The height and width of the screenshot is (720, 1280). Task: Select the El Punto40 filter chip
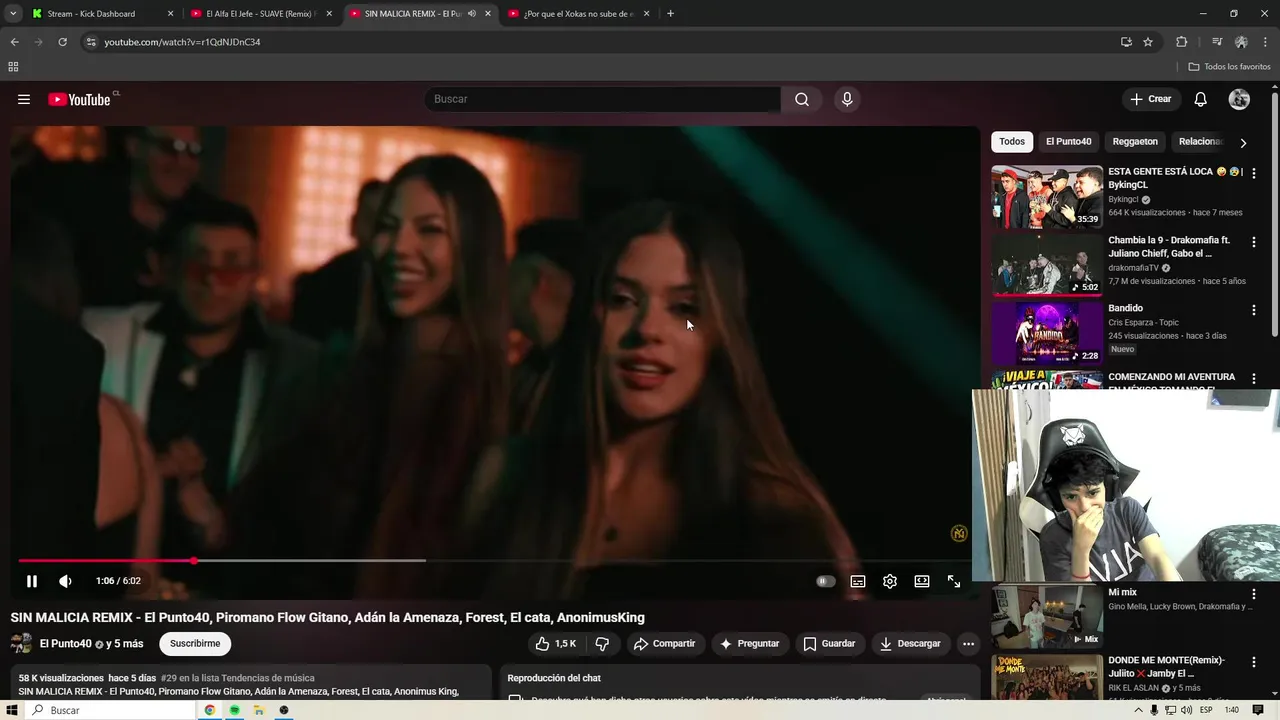point(1069,142)
